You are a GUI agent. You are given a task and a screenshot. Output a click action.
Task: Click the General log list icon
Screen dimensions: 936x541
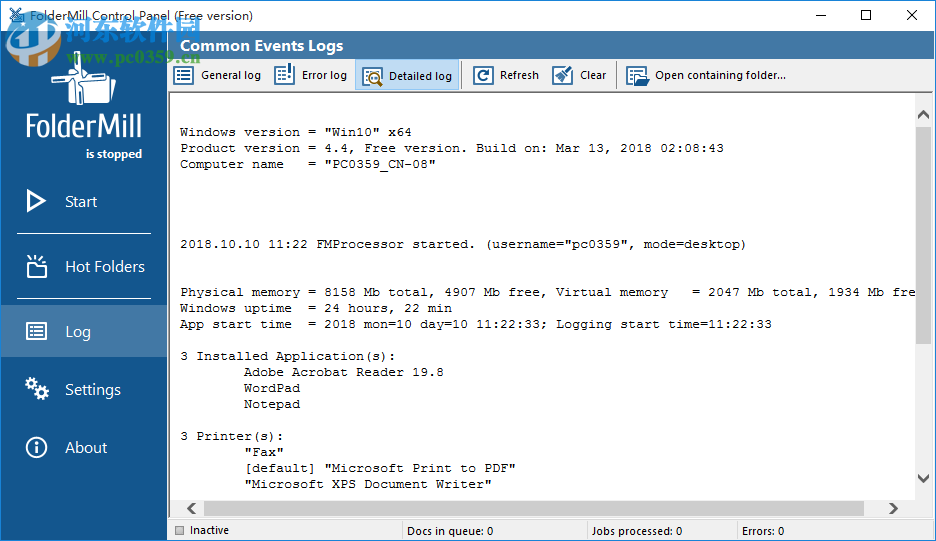pyautogui.click(x=183, y=75)
